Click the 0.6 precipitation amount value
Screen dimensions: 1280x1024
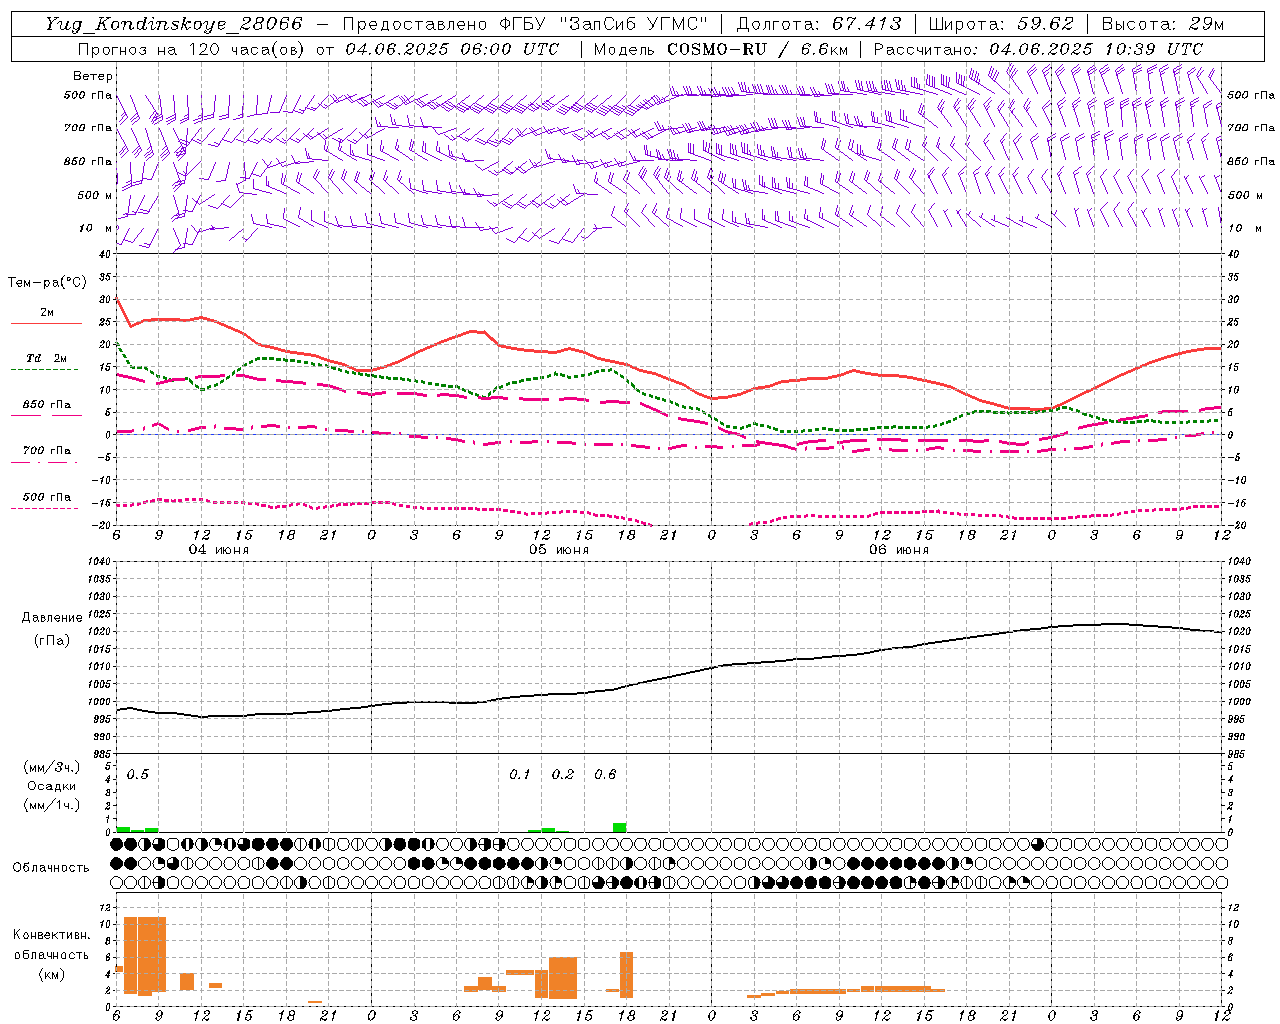(x=605, y=775)
